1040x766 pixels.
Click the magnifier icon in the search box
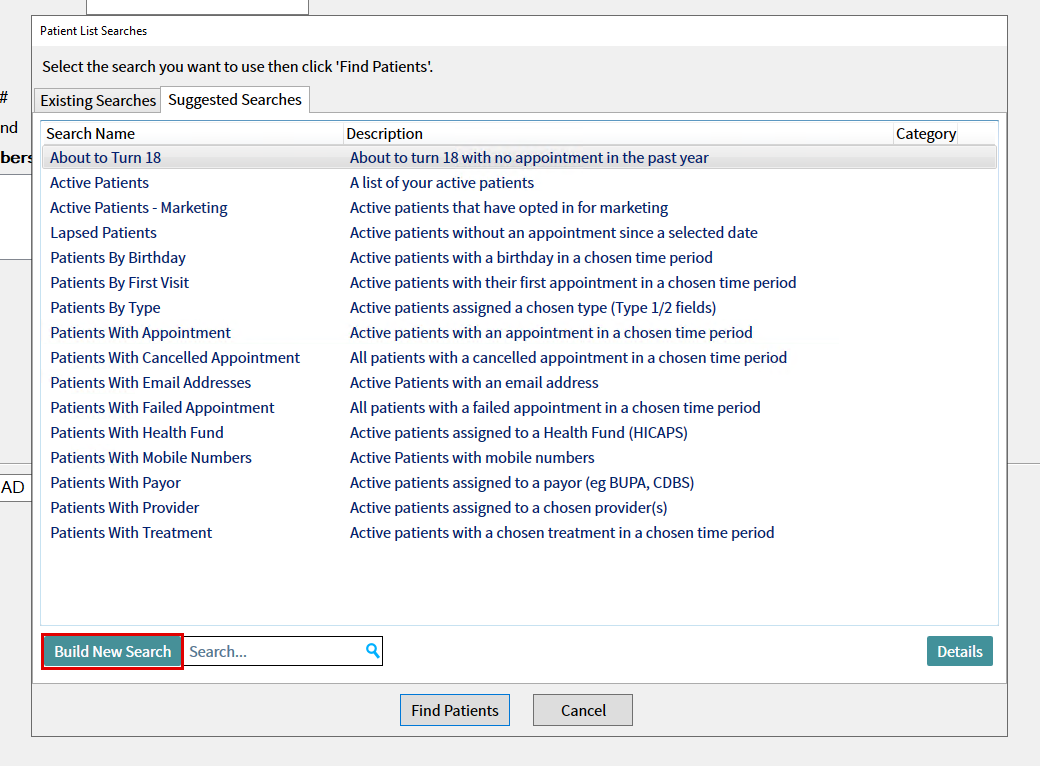[x=373, y=651]
